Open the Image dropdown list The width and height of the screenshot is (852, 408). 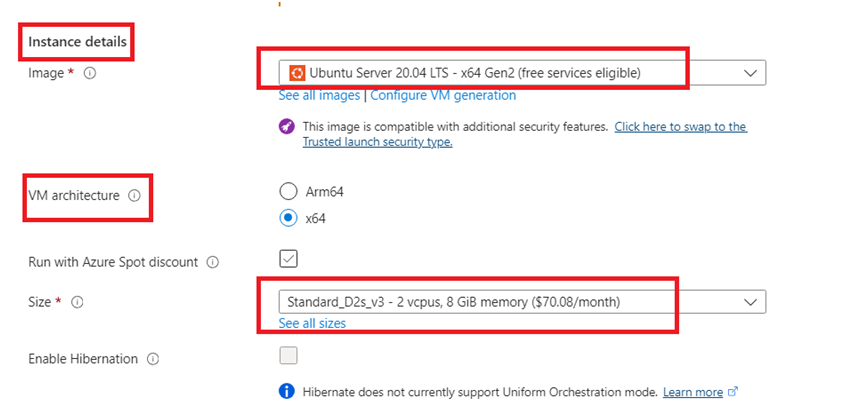(751, 73)
